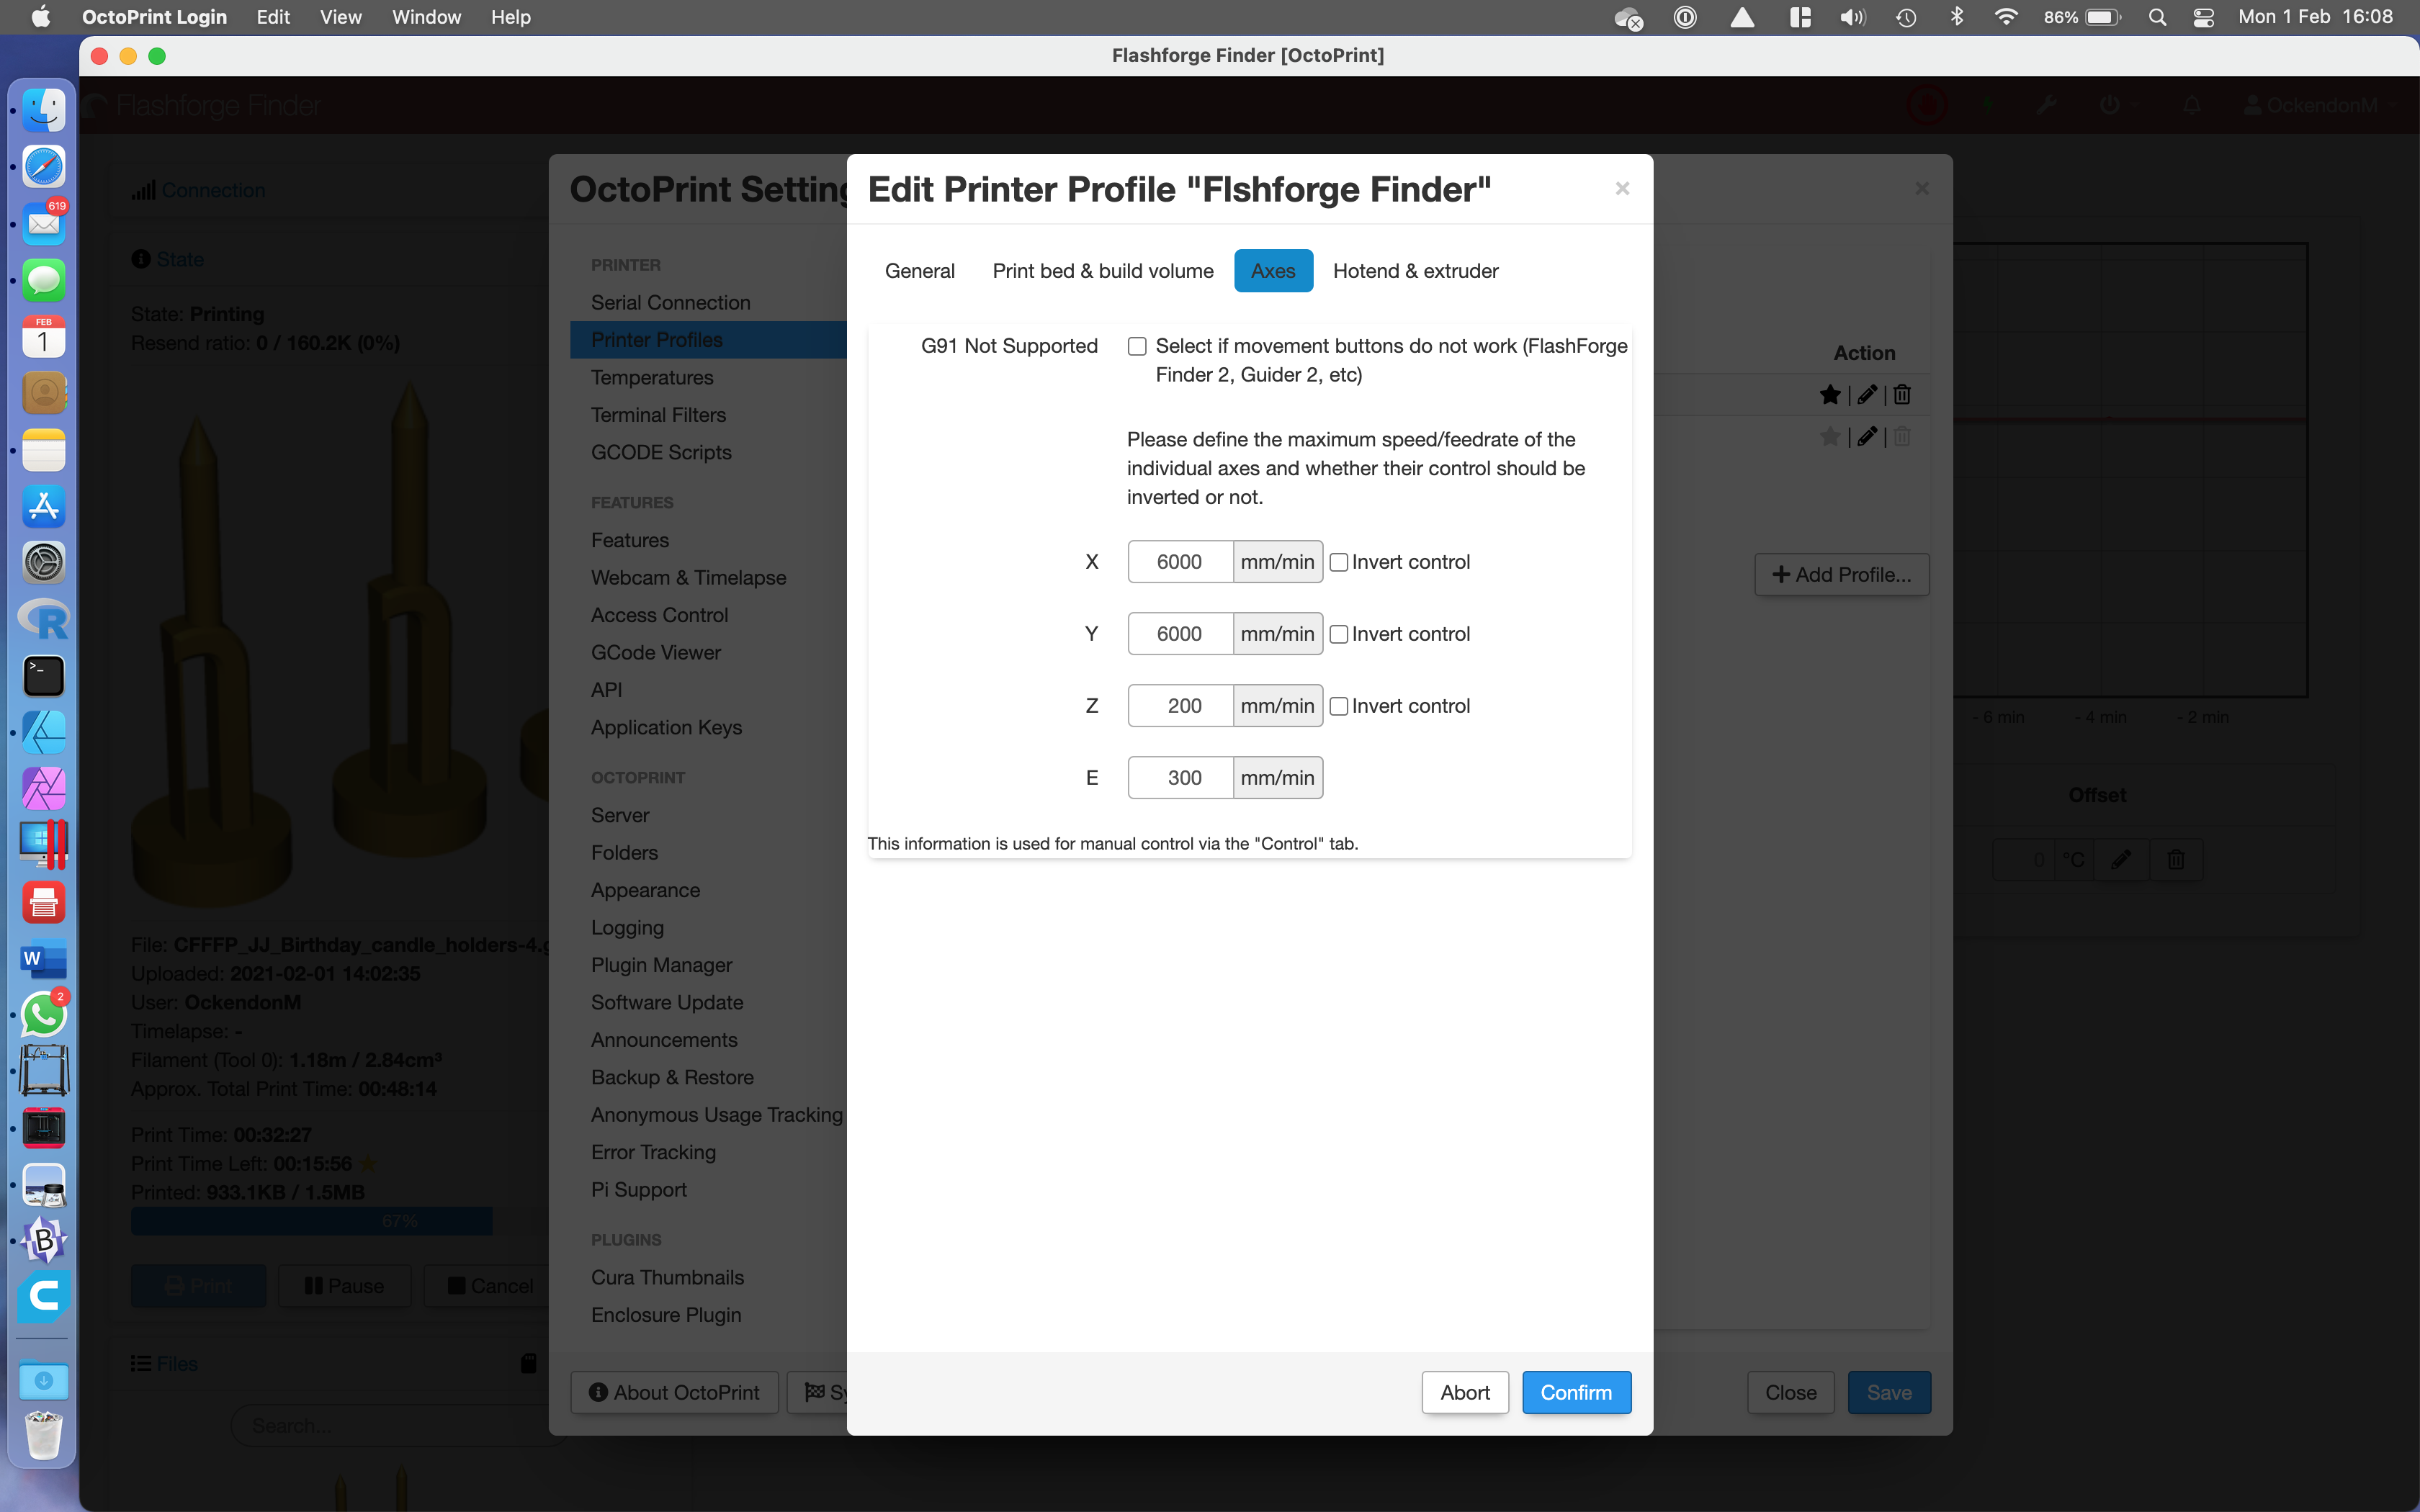
Task: Click the Temperatures sidebar item
Action: pyautogui.click(x=653, y=377)
